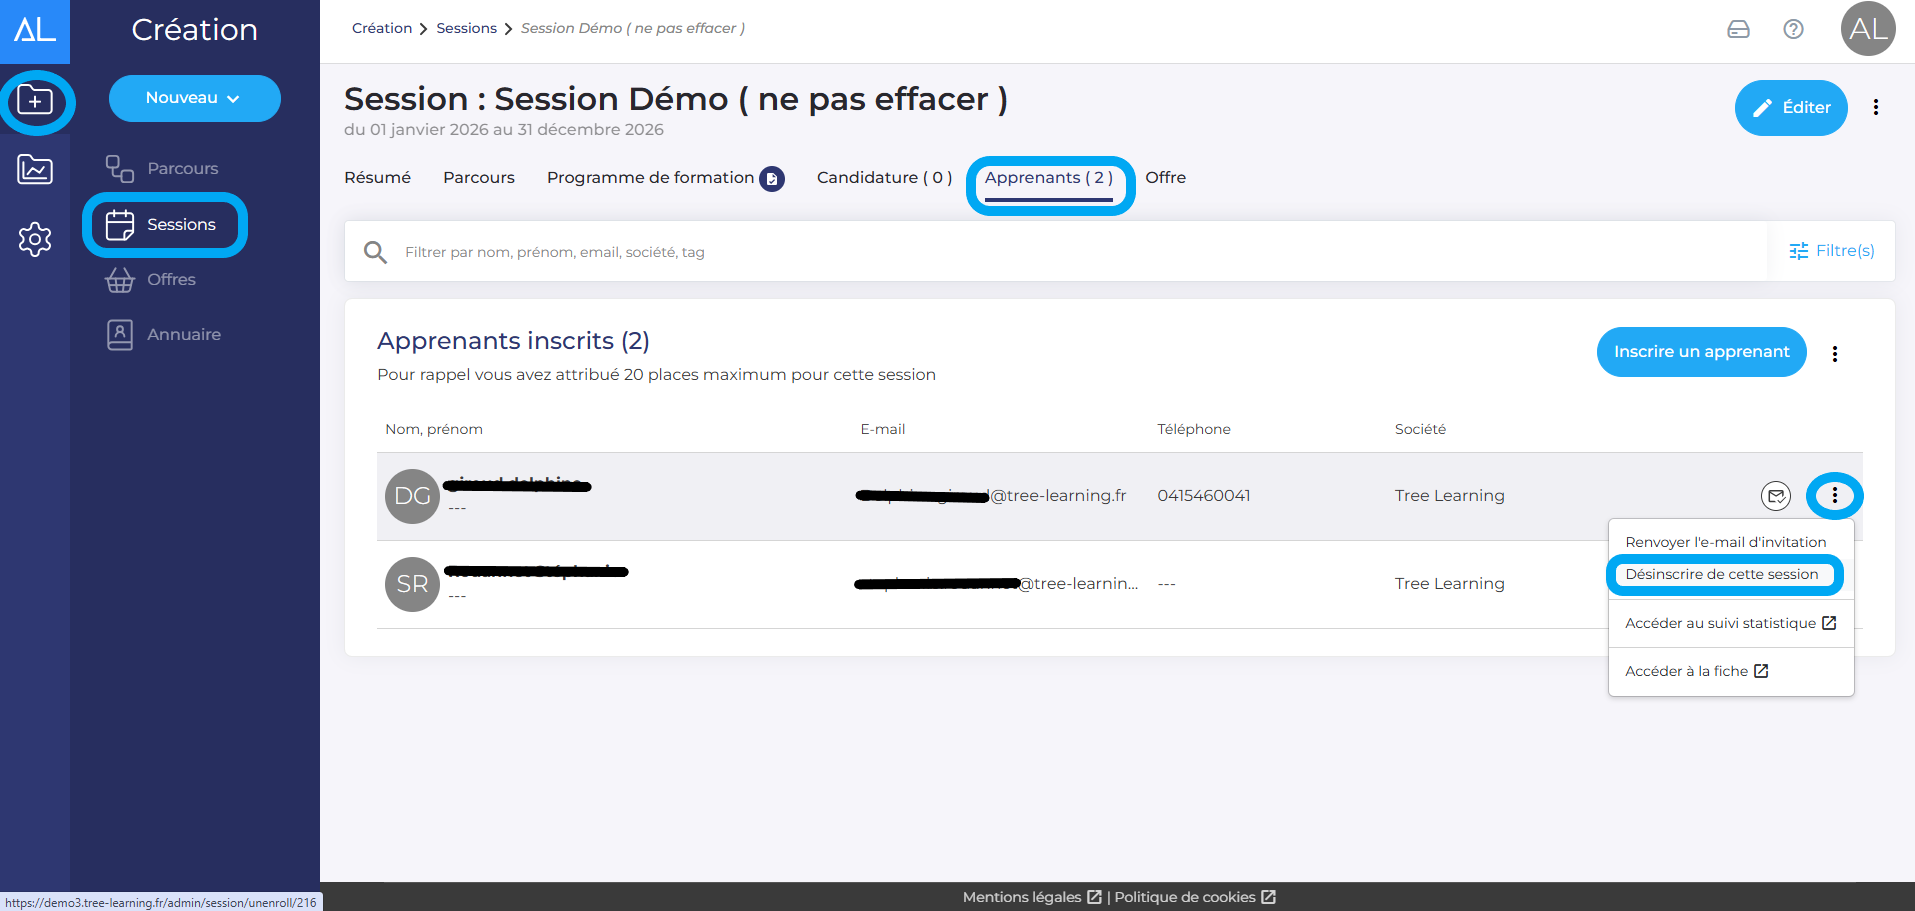Open the three-dot menu beside Éditer

click(x=1875, y=108)
